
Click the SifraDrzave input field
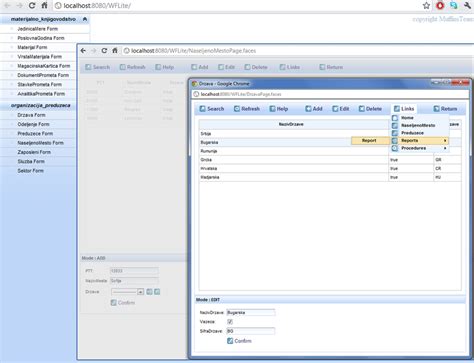coord(251,331)
